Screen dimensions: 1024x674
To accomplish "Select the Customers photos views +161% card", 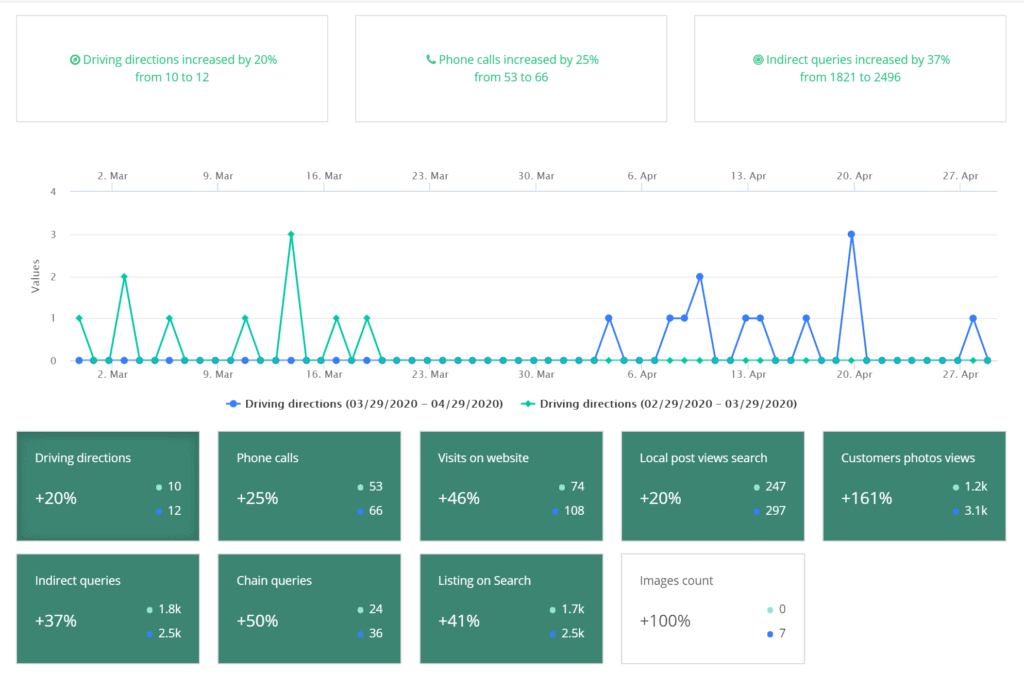I will [x=914, y=486].
